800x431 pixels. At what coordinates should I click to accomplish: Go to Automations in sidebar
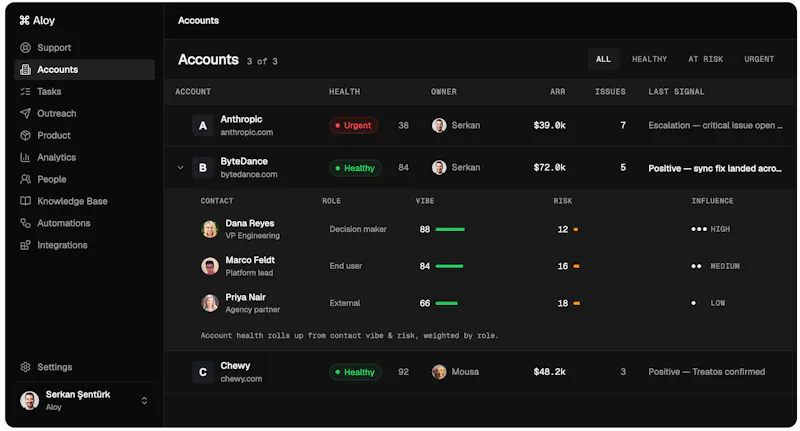84,223
